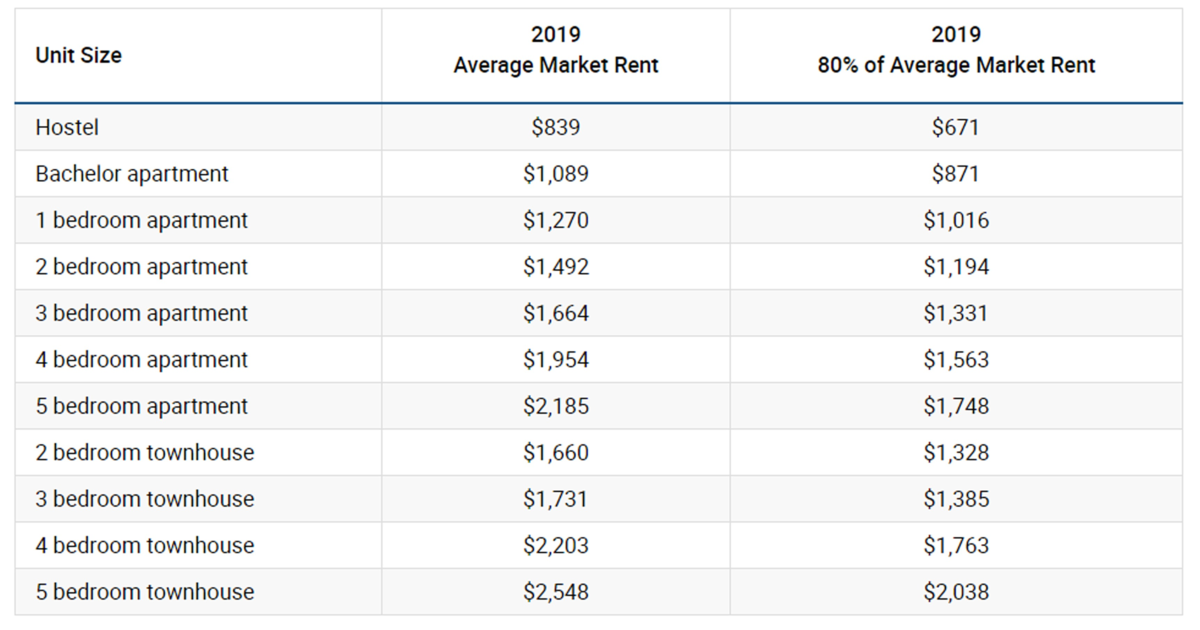Select the 5 bedroom townhouse label
This screenshot has width=1200, height=630.
144,592
